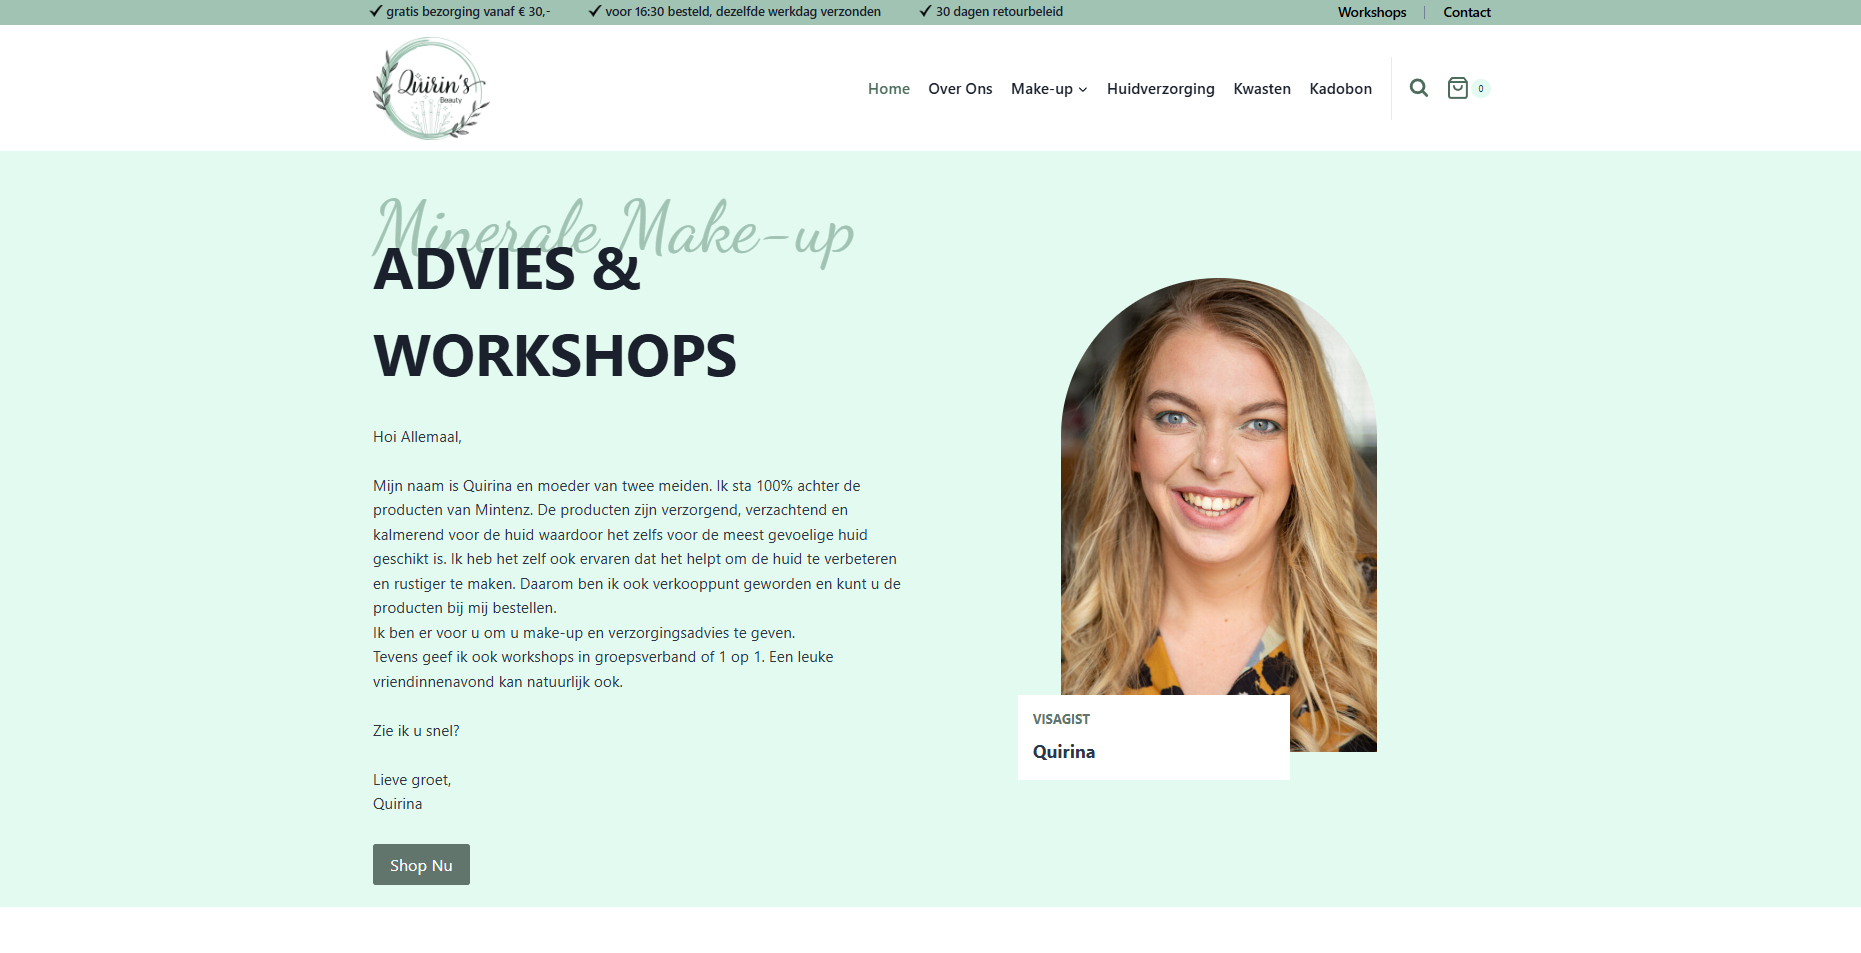Select Kwasten in the navigation

coord(1261,89)
